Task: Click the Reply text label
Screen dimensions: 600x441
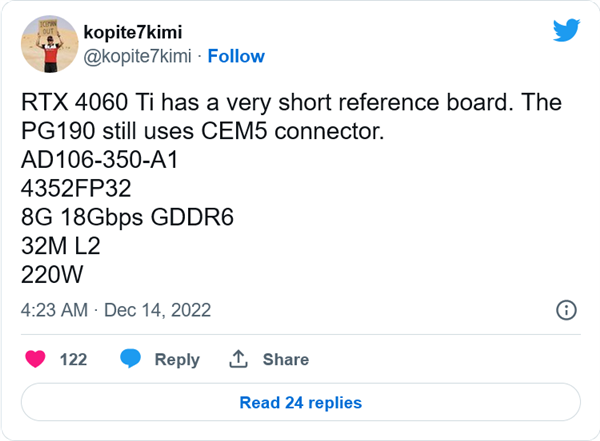Action: pos(176,360)
